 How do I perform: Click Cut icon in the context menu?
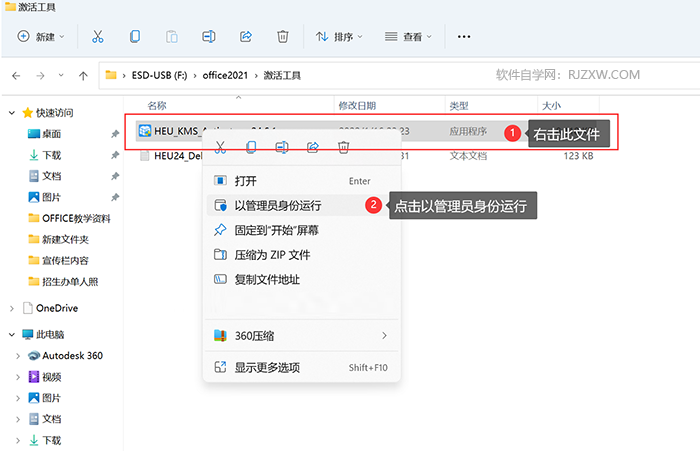pos(220,147)
